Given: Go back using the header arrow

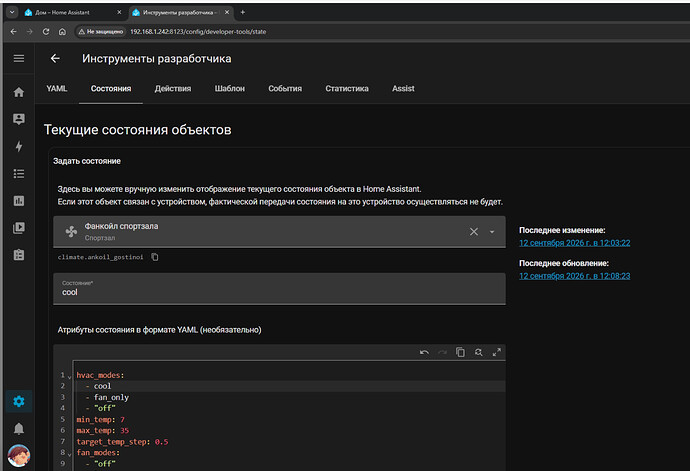Looking at the screenshot, I should tap(55, 59).
